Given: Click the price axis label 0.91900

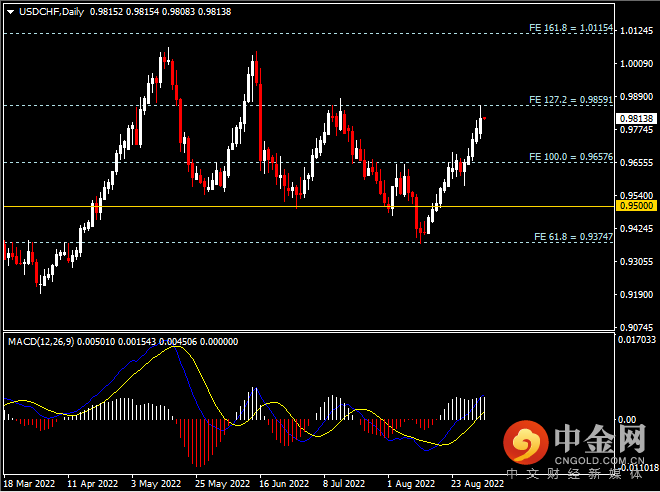Looking at the screenshot, I should (636, 295).
